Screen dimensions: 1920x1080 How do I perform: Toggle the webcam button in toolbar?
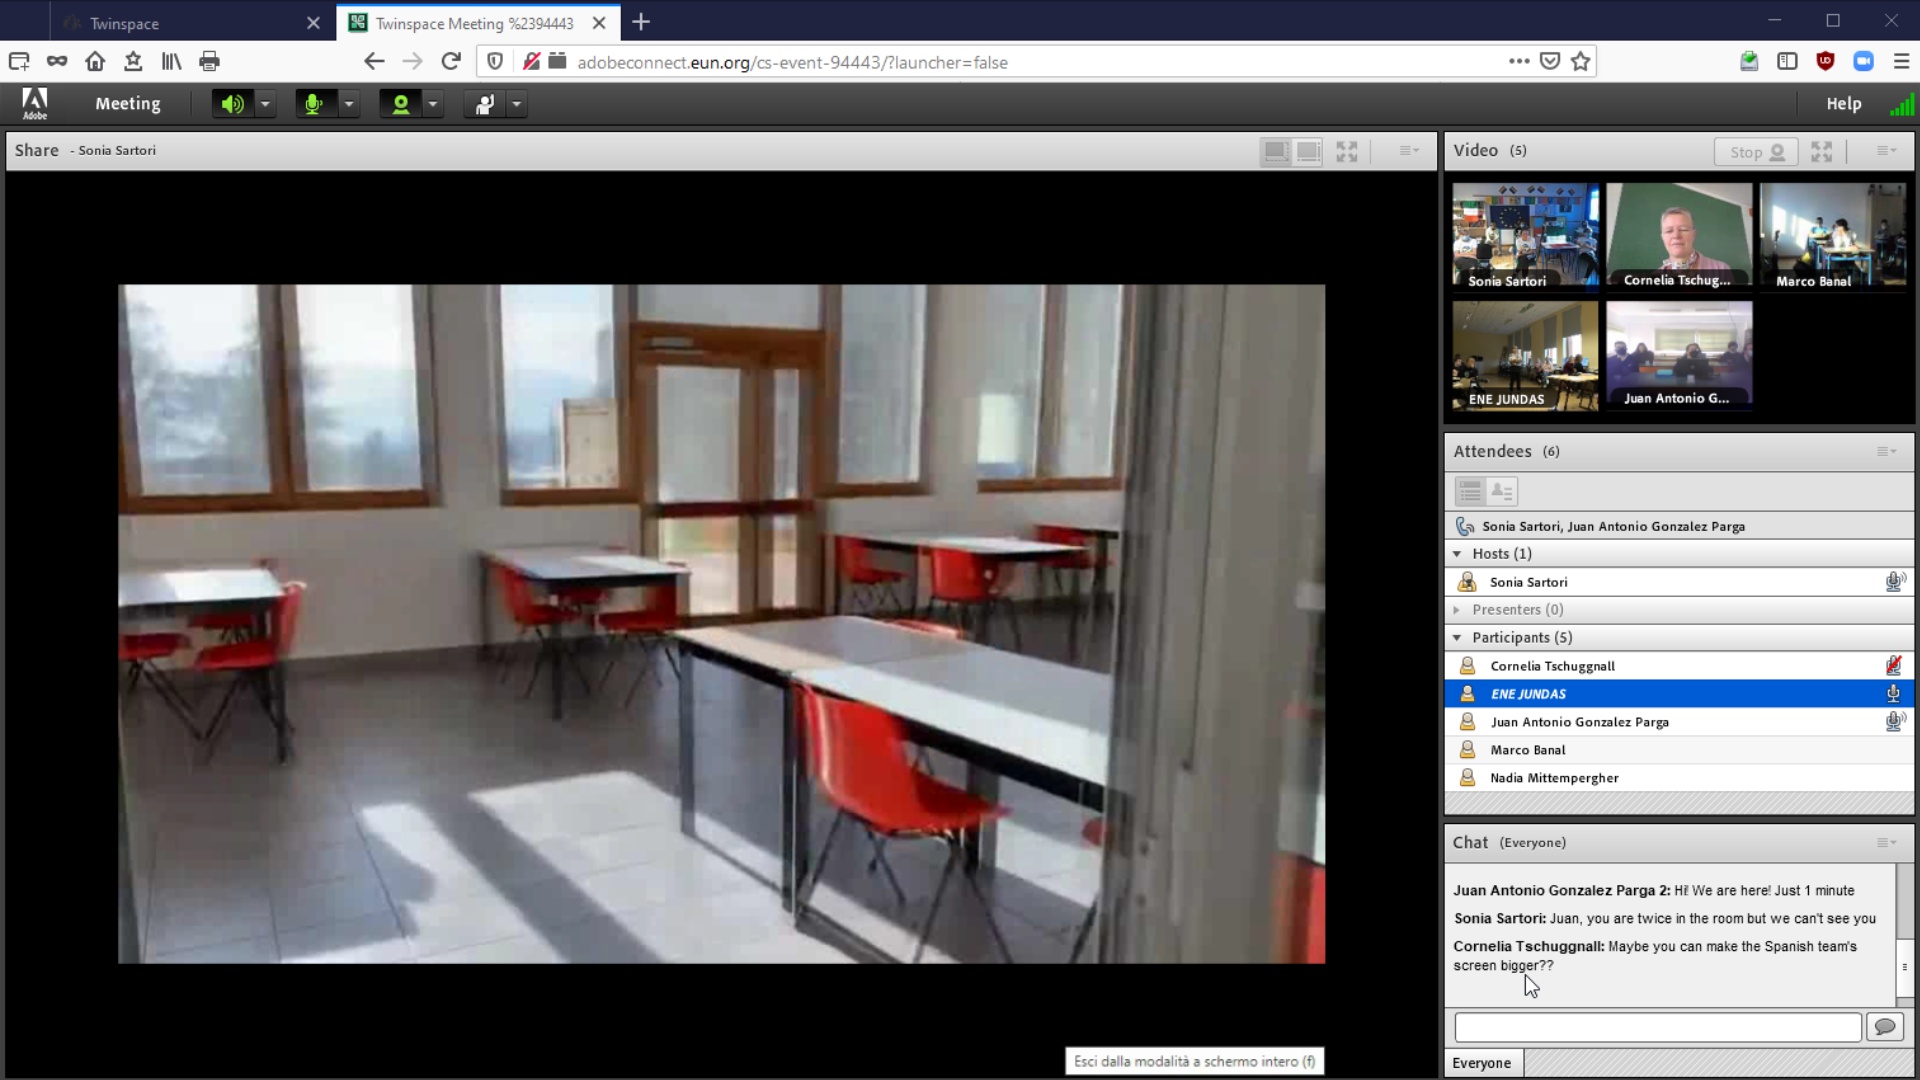coord(400,104)
